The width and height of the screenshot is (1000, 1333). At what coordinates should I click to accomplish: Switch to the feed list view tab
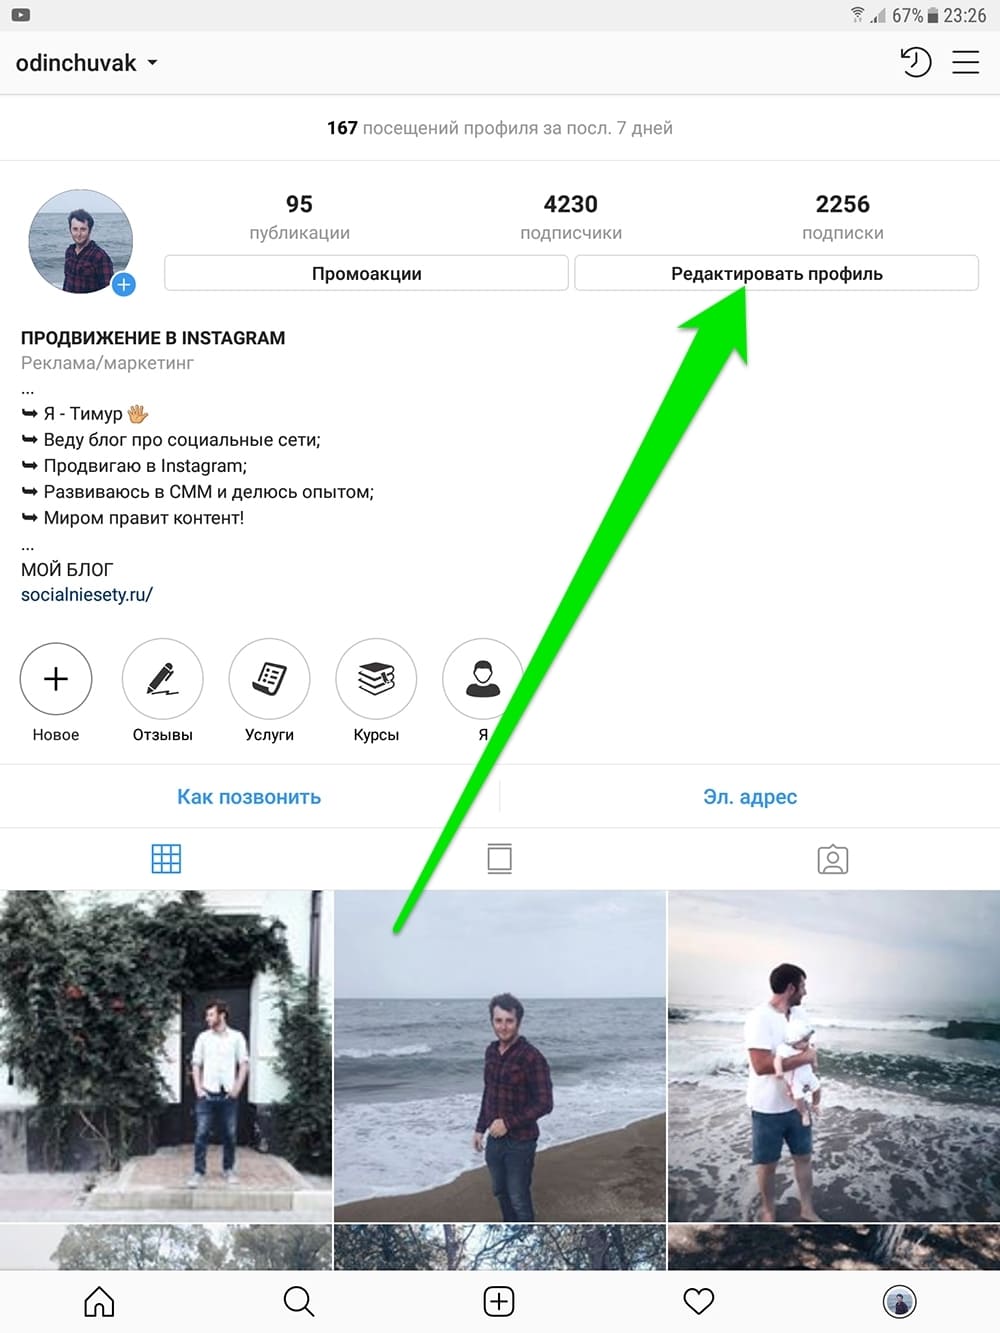click(x=499, y=859)
